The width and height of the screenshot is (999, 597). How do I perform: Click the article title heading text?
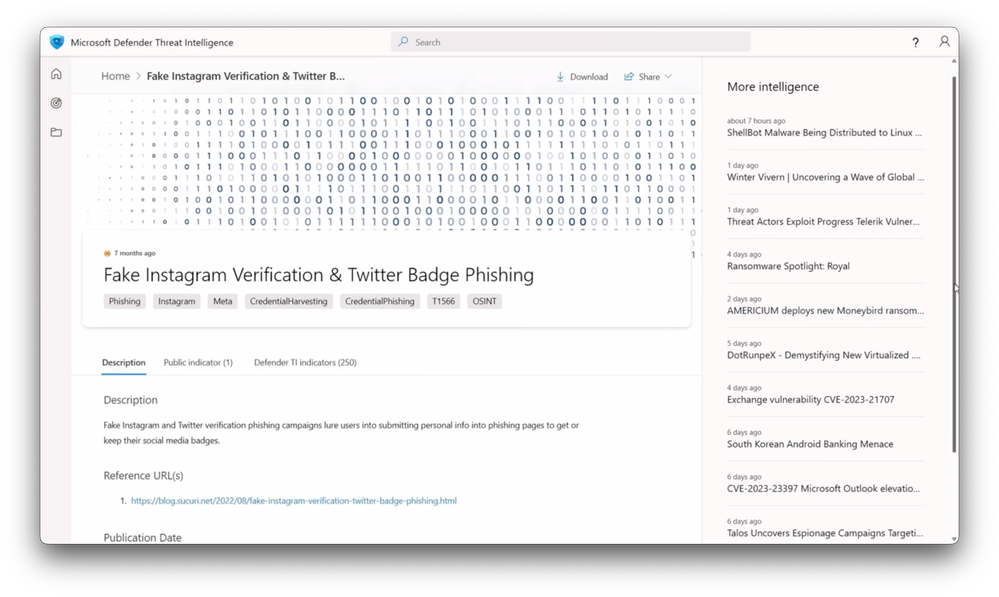click(x=319, y=275)
